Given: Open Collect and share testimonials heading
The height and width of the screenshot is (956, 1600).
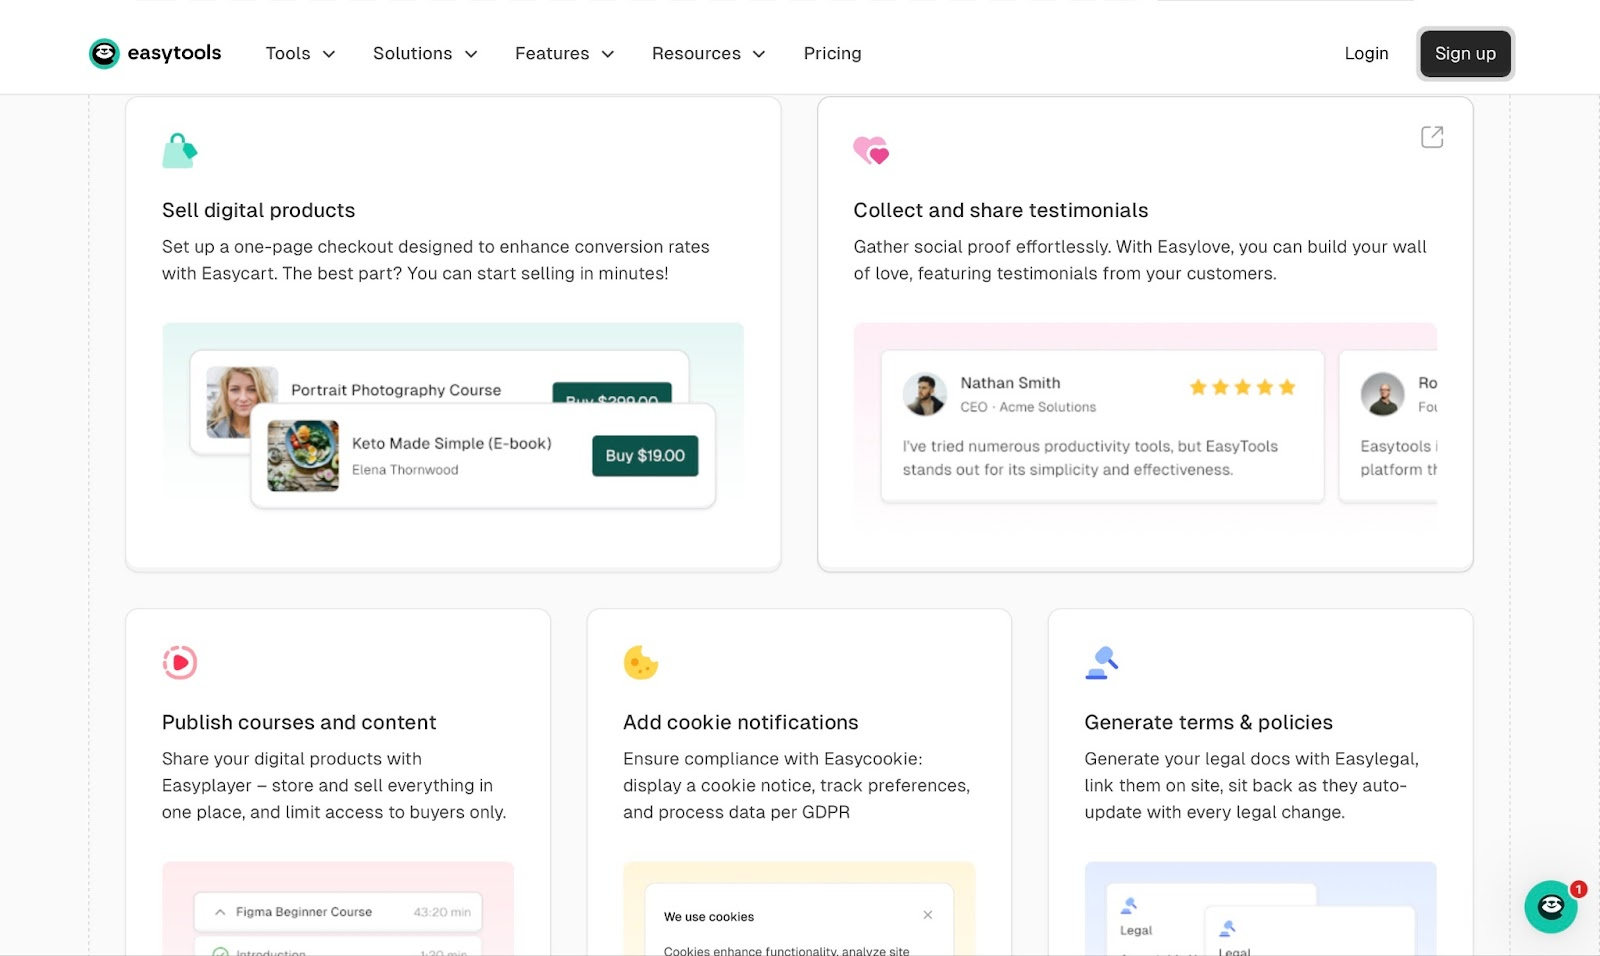Looking at the screenshot, I should pyautogui.click(x=1001, y=210).
